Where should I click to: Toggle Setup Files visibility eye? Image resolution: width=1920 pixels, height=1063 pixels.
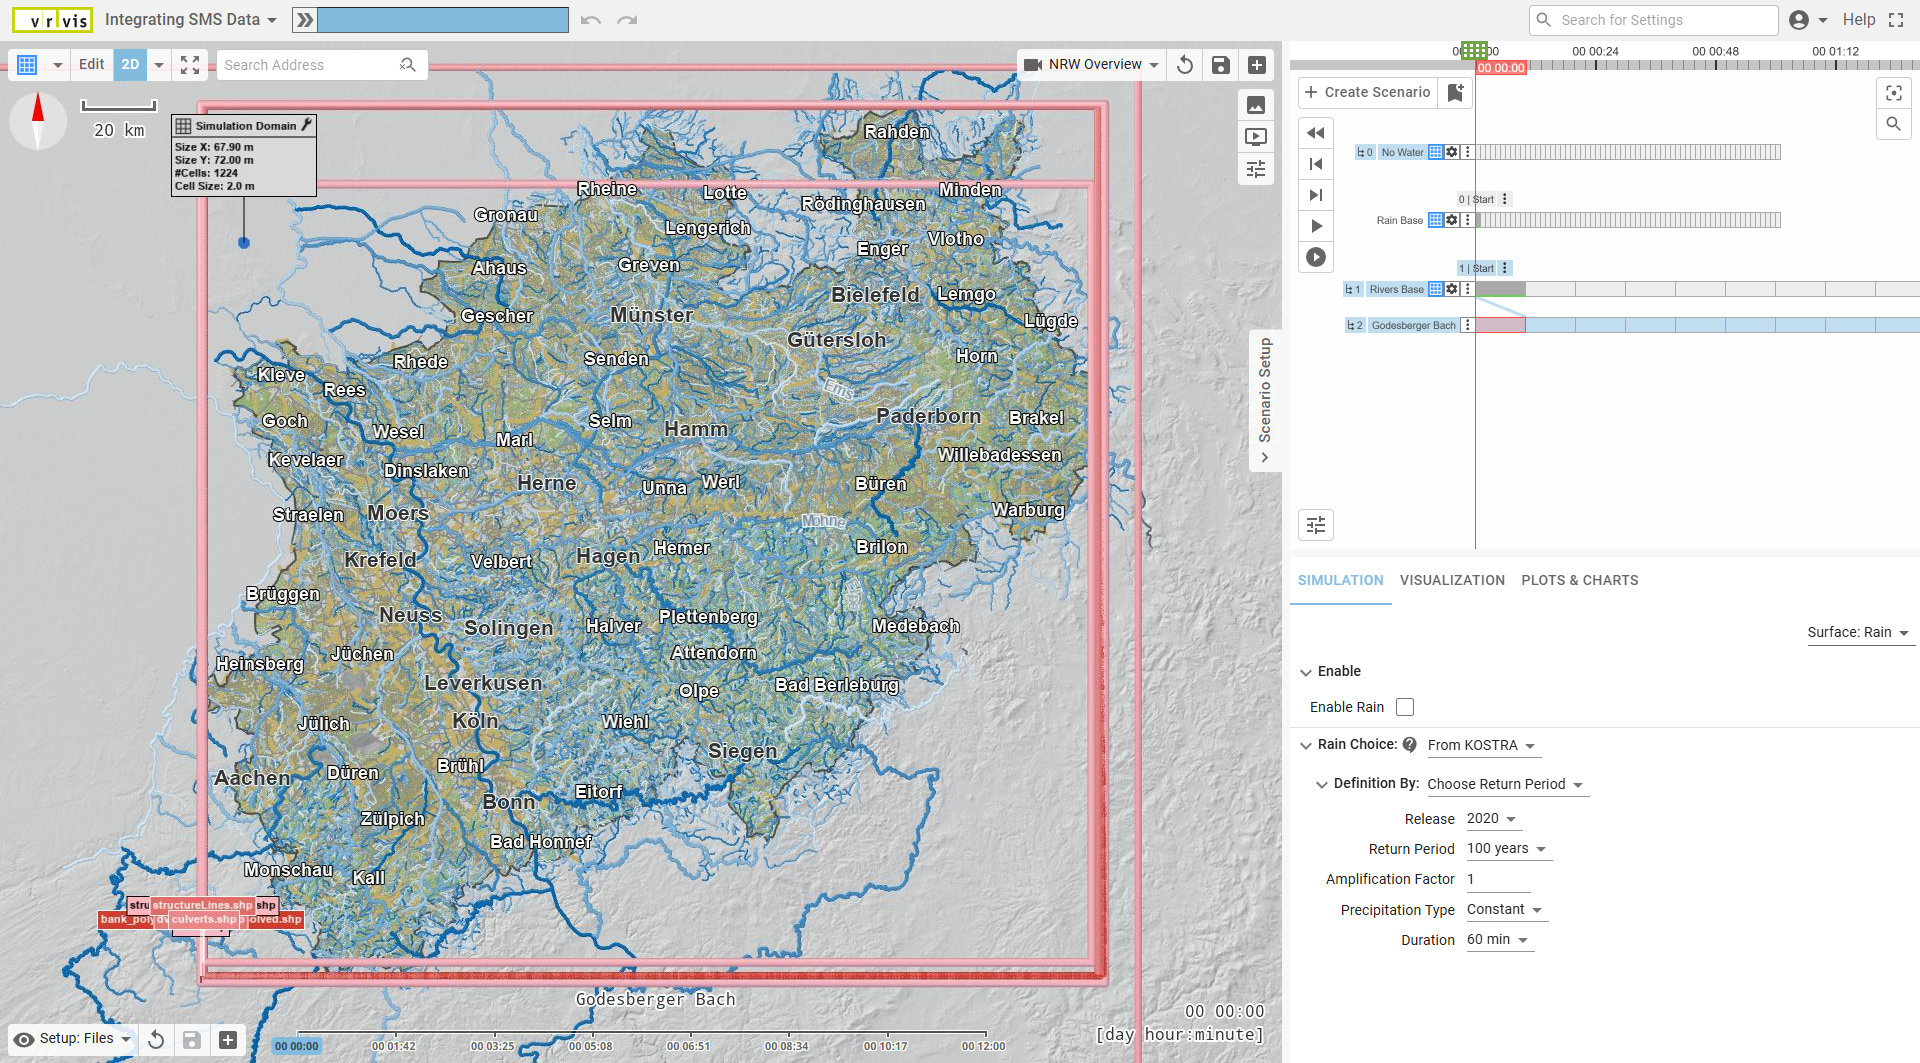pos(24,1039)
